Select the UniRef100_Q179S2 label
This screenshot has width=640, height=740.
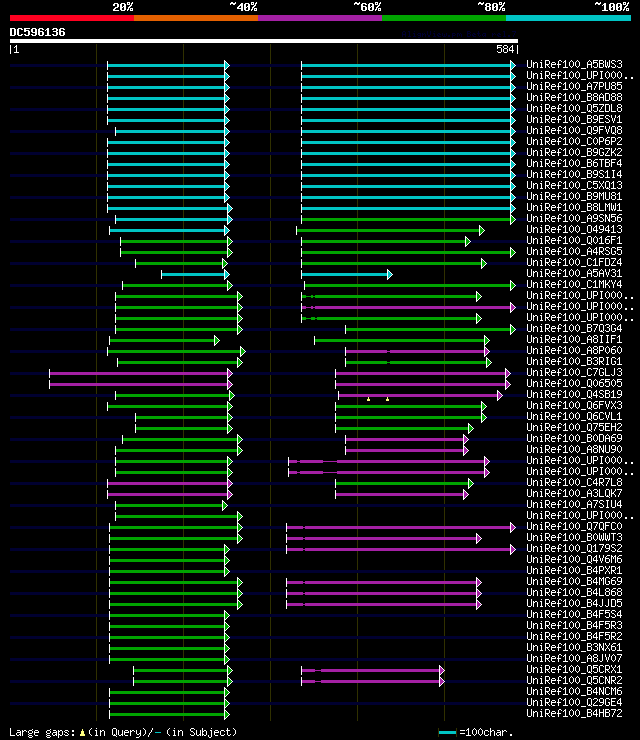[574, 549]
